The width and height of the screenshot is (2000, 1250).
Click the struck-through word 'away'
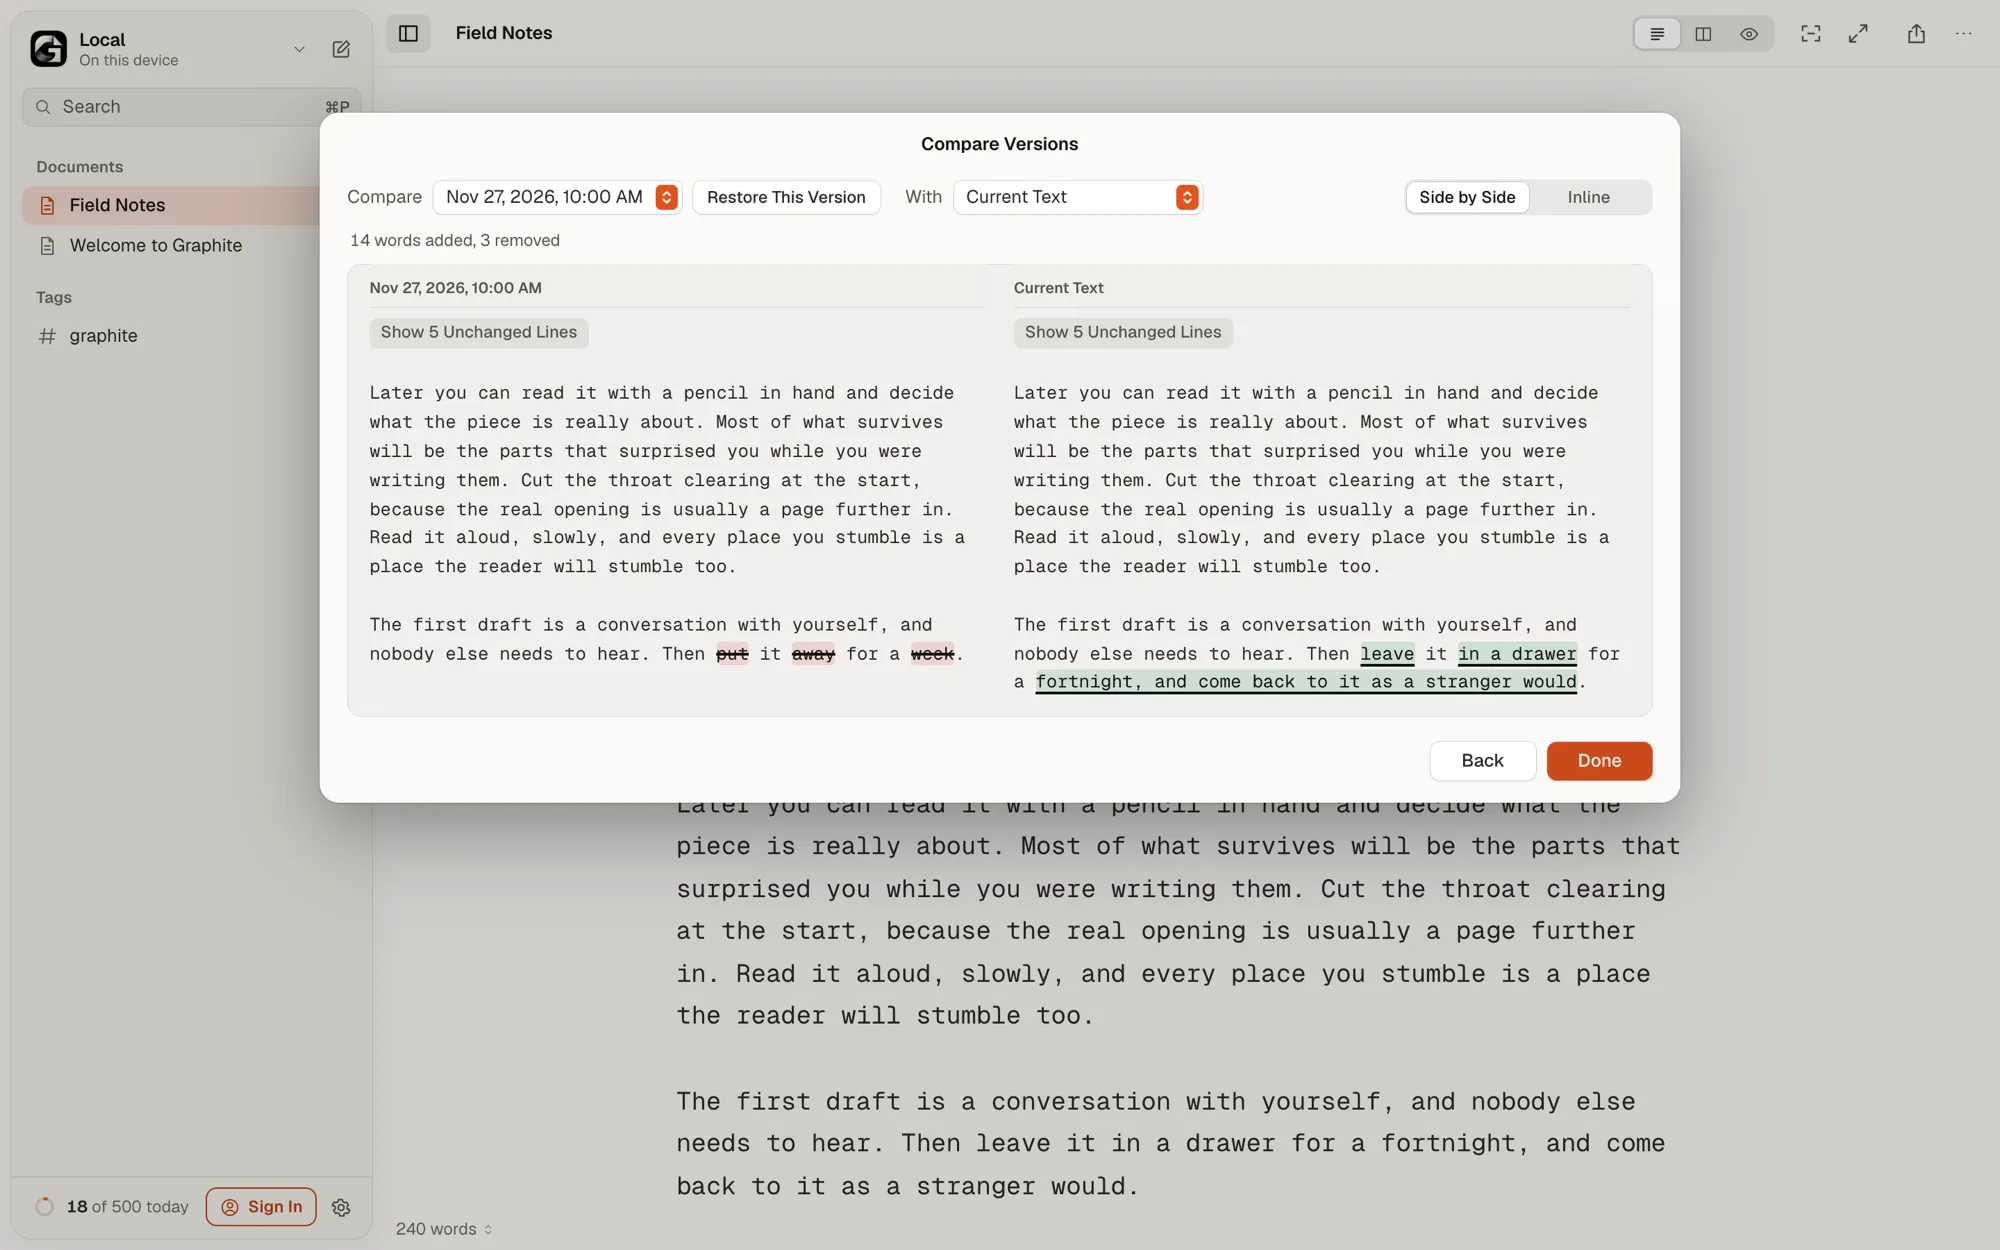click(813, 654)
